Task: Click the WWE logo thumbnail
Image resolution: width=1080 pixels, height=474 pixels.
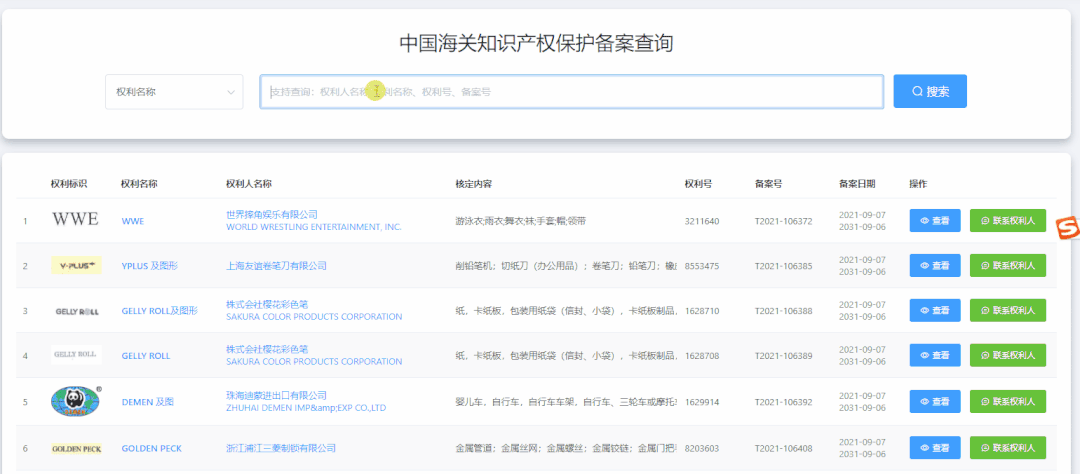Action: click(x=76, y=220)
